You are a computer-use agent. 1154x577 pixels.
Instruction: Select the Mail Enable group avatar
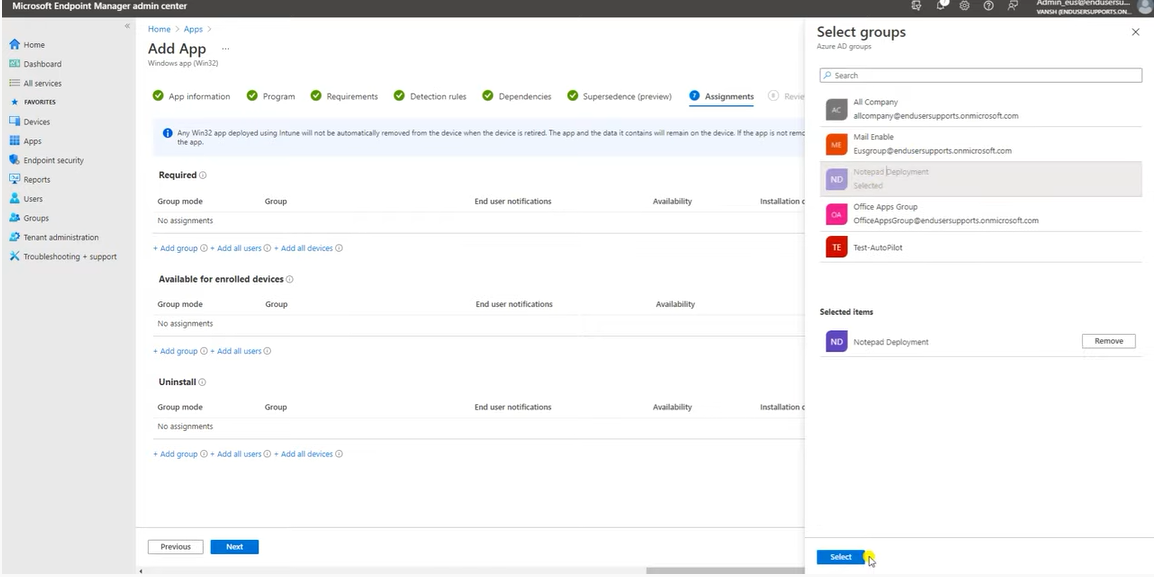point(836,144)
